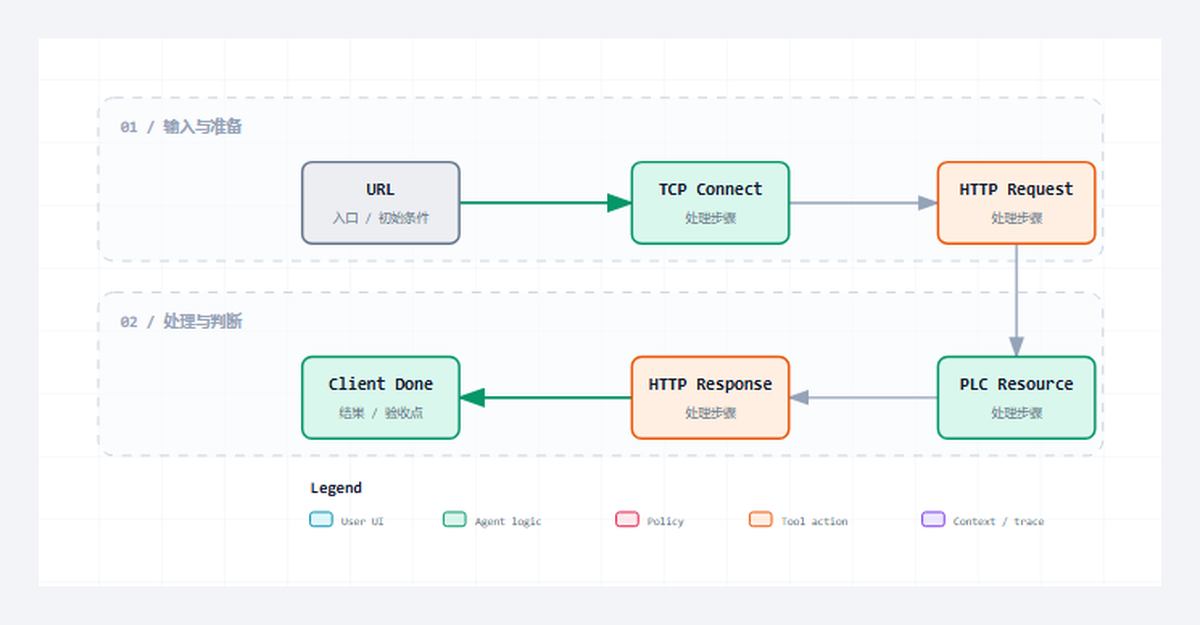Click the Agent logic legend color swatch
Image resolution: width=1200 pixels, height=625 pixels.
455,520
